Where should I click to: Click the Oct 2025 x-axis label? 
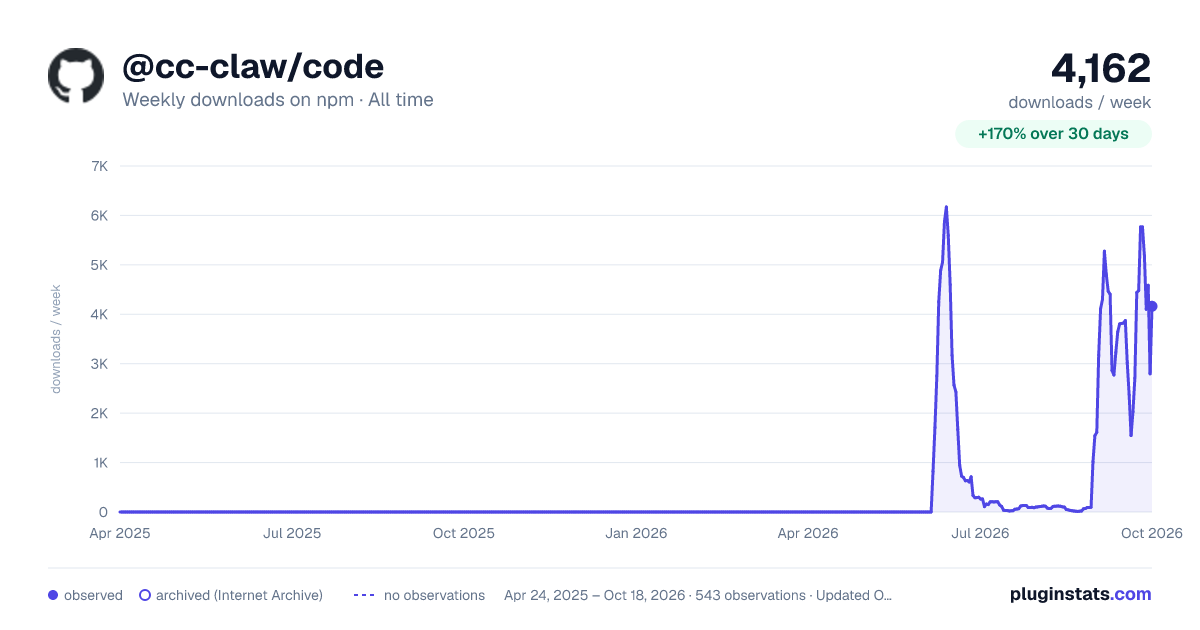[x=464, y=534]
